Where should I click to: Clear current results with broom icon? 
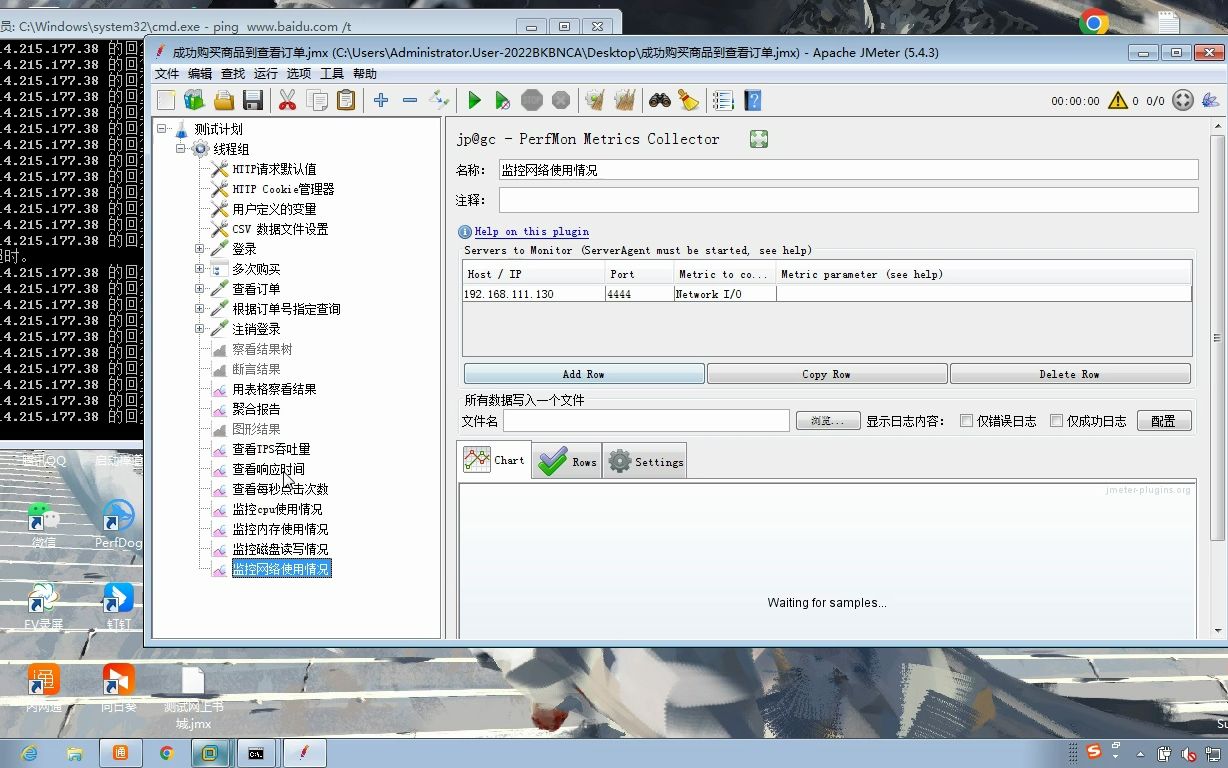[595, 100]
